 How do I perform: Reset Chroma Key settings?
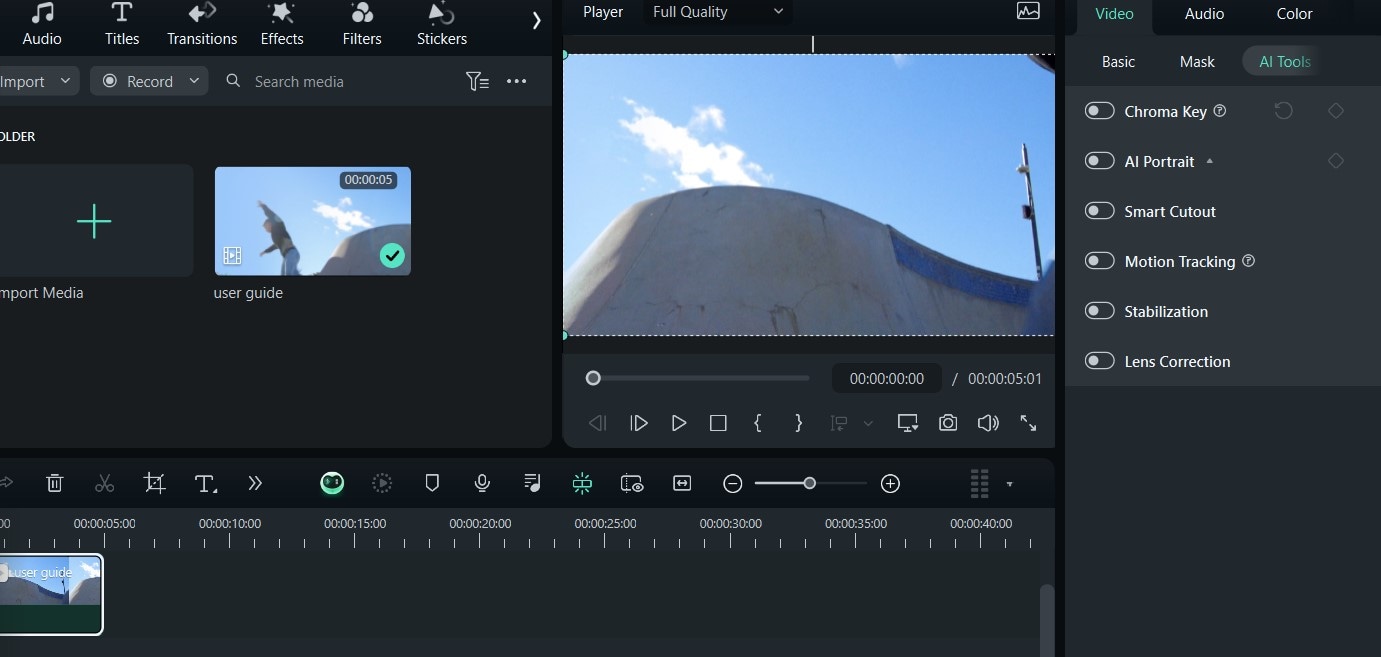click(1284, 111)
